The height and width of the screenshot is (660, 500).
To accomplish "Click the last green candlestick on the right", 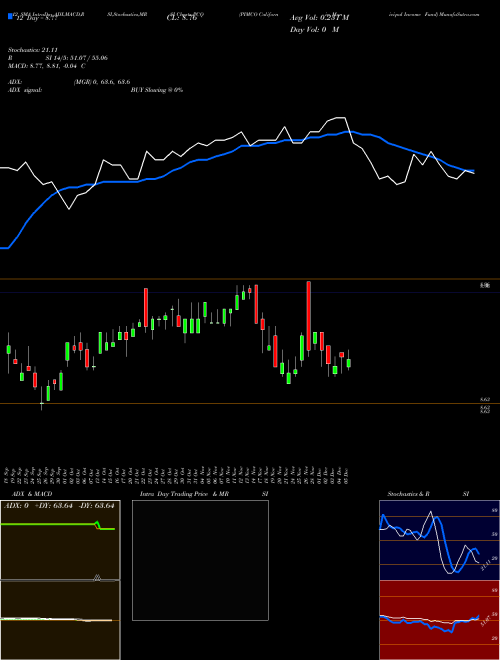I will click(x=348, y=363).
